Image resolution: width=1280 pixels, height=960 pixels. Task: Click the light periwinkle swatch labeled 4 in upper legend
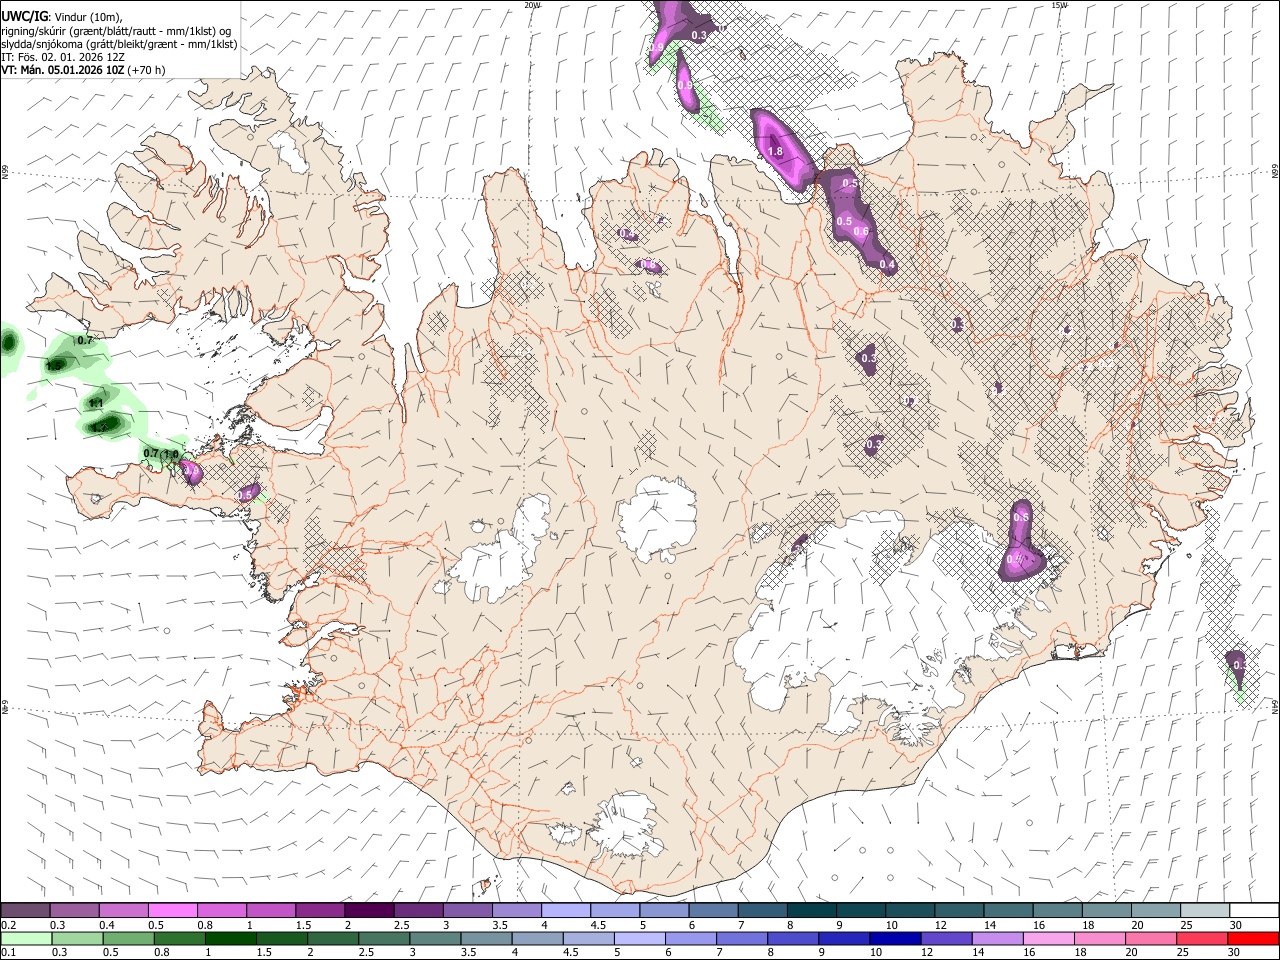(566, 910)
